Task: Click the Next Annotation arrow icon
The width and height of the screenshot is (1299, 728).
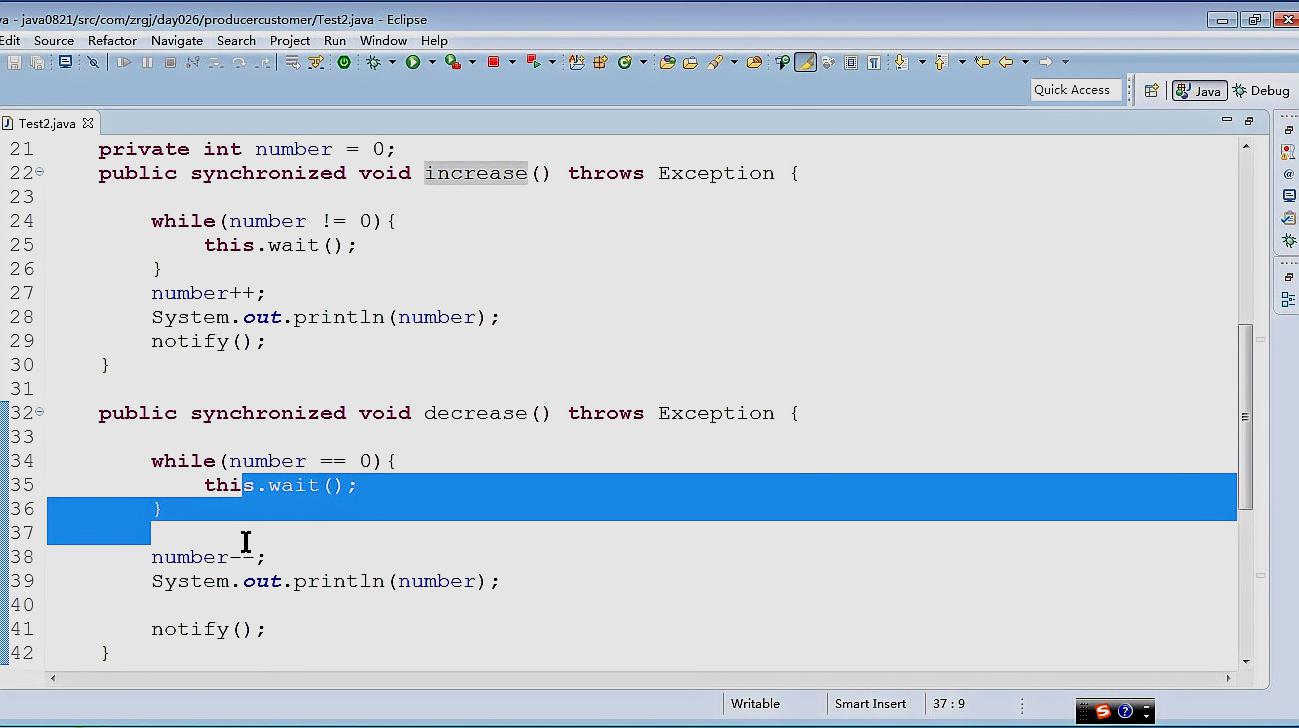Action: (x=901, y=62)
